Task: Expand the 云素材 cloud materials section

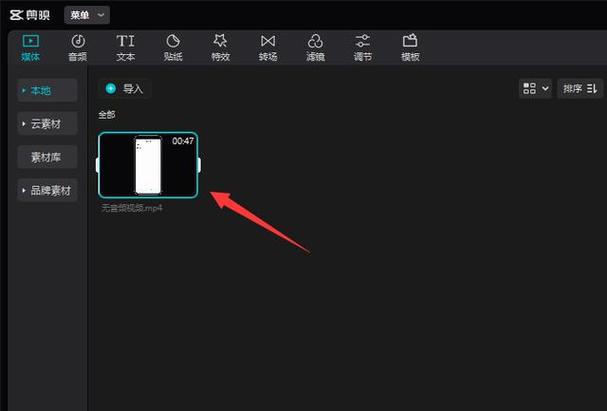Action: point(47,124)
